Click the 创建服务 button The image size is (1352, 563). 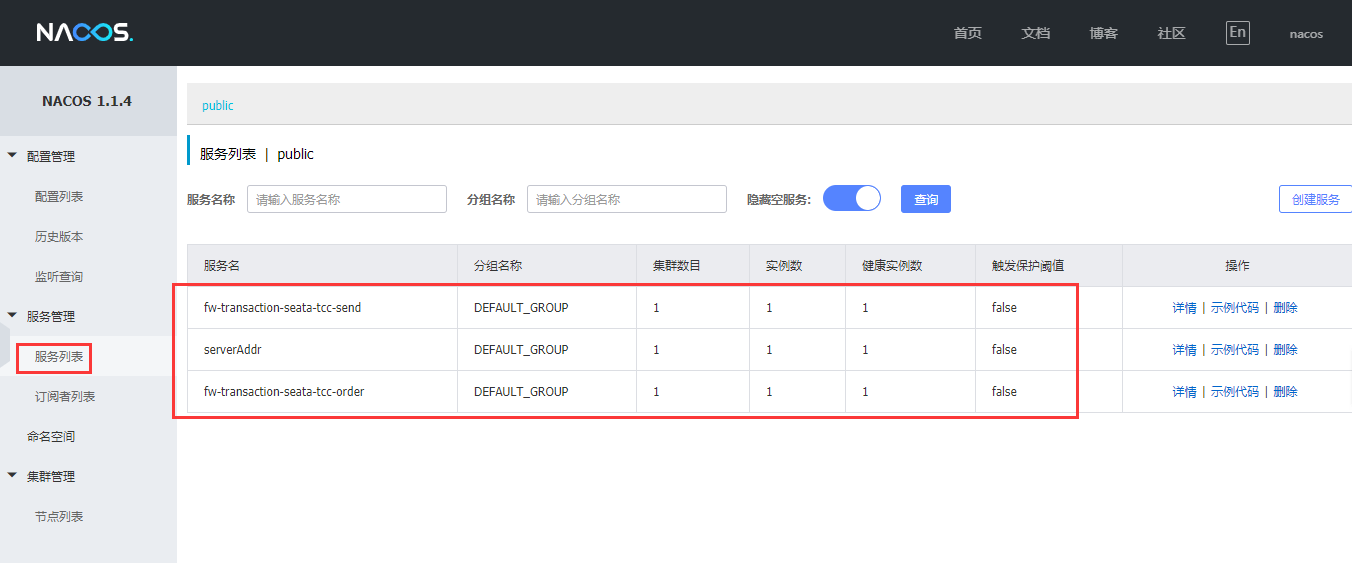pos(1315,199)
